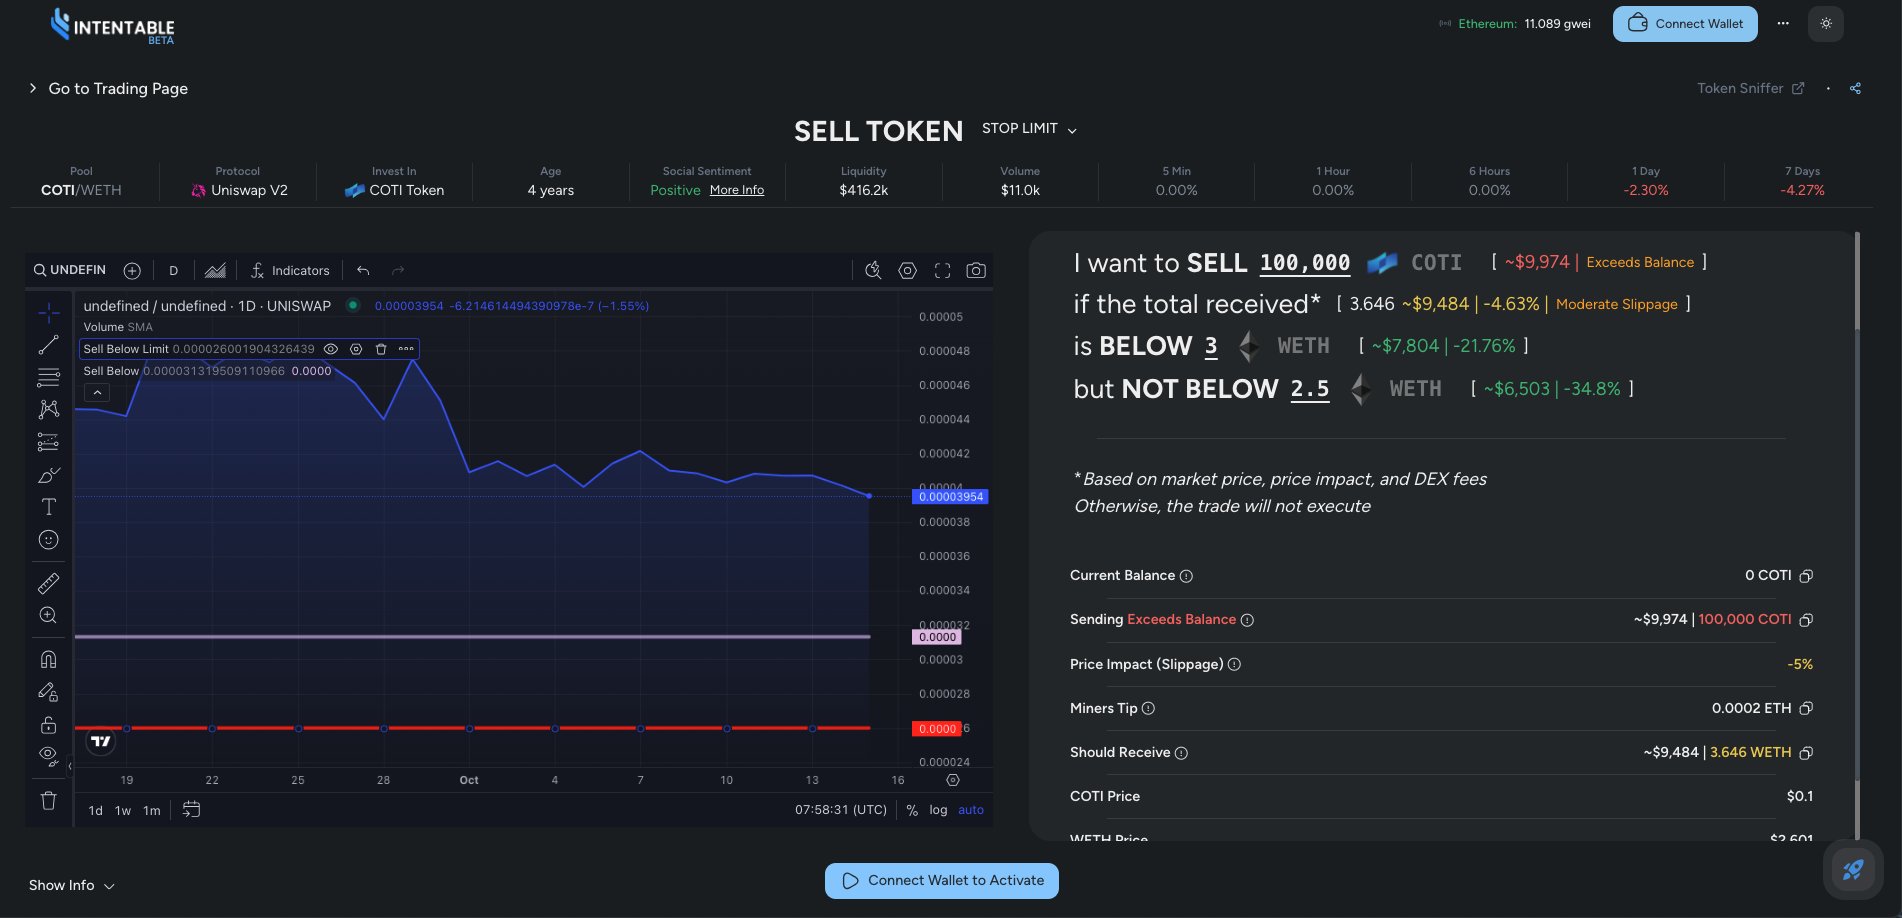This screenshot has height=918, width=1902.
Task: Toggle log scale on chart
Action: pos(938,810)
